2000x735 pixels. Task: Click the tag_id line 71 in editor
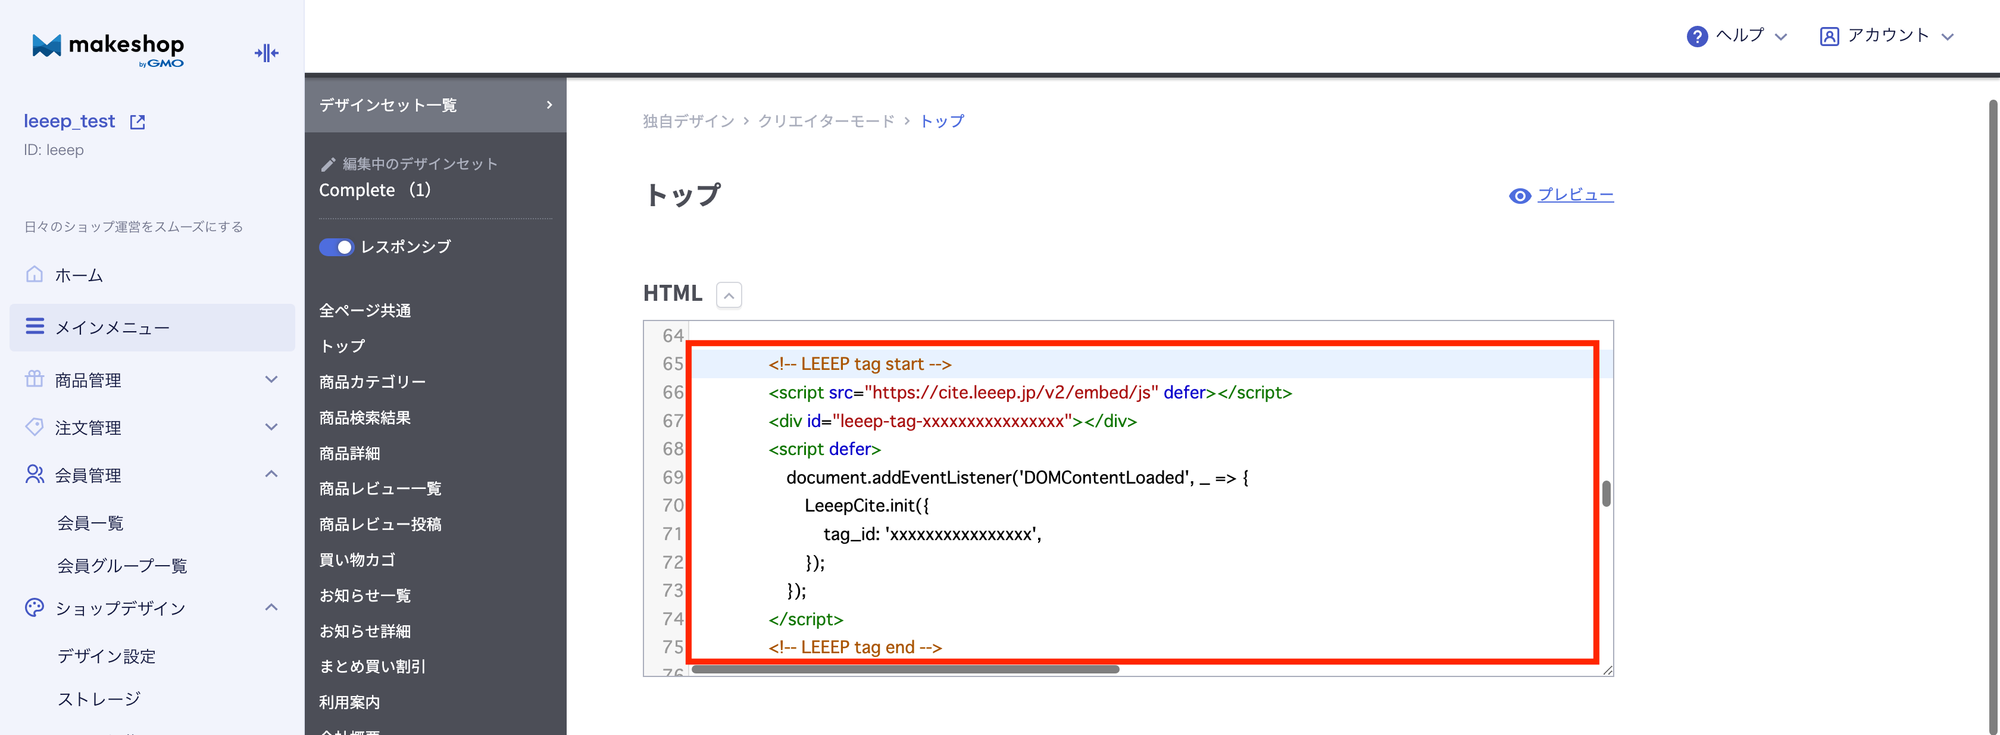tap(932, 534)
